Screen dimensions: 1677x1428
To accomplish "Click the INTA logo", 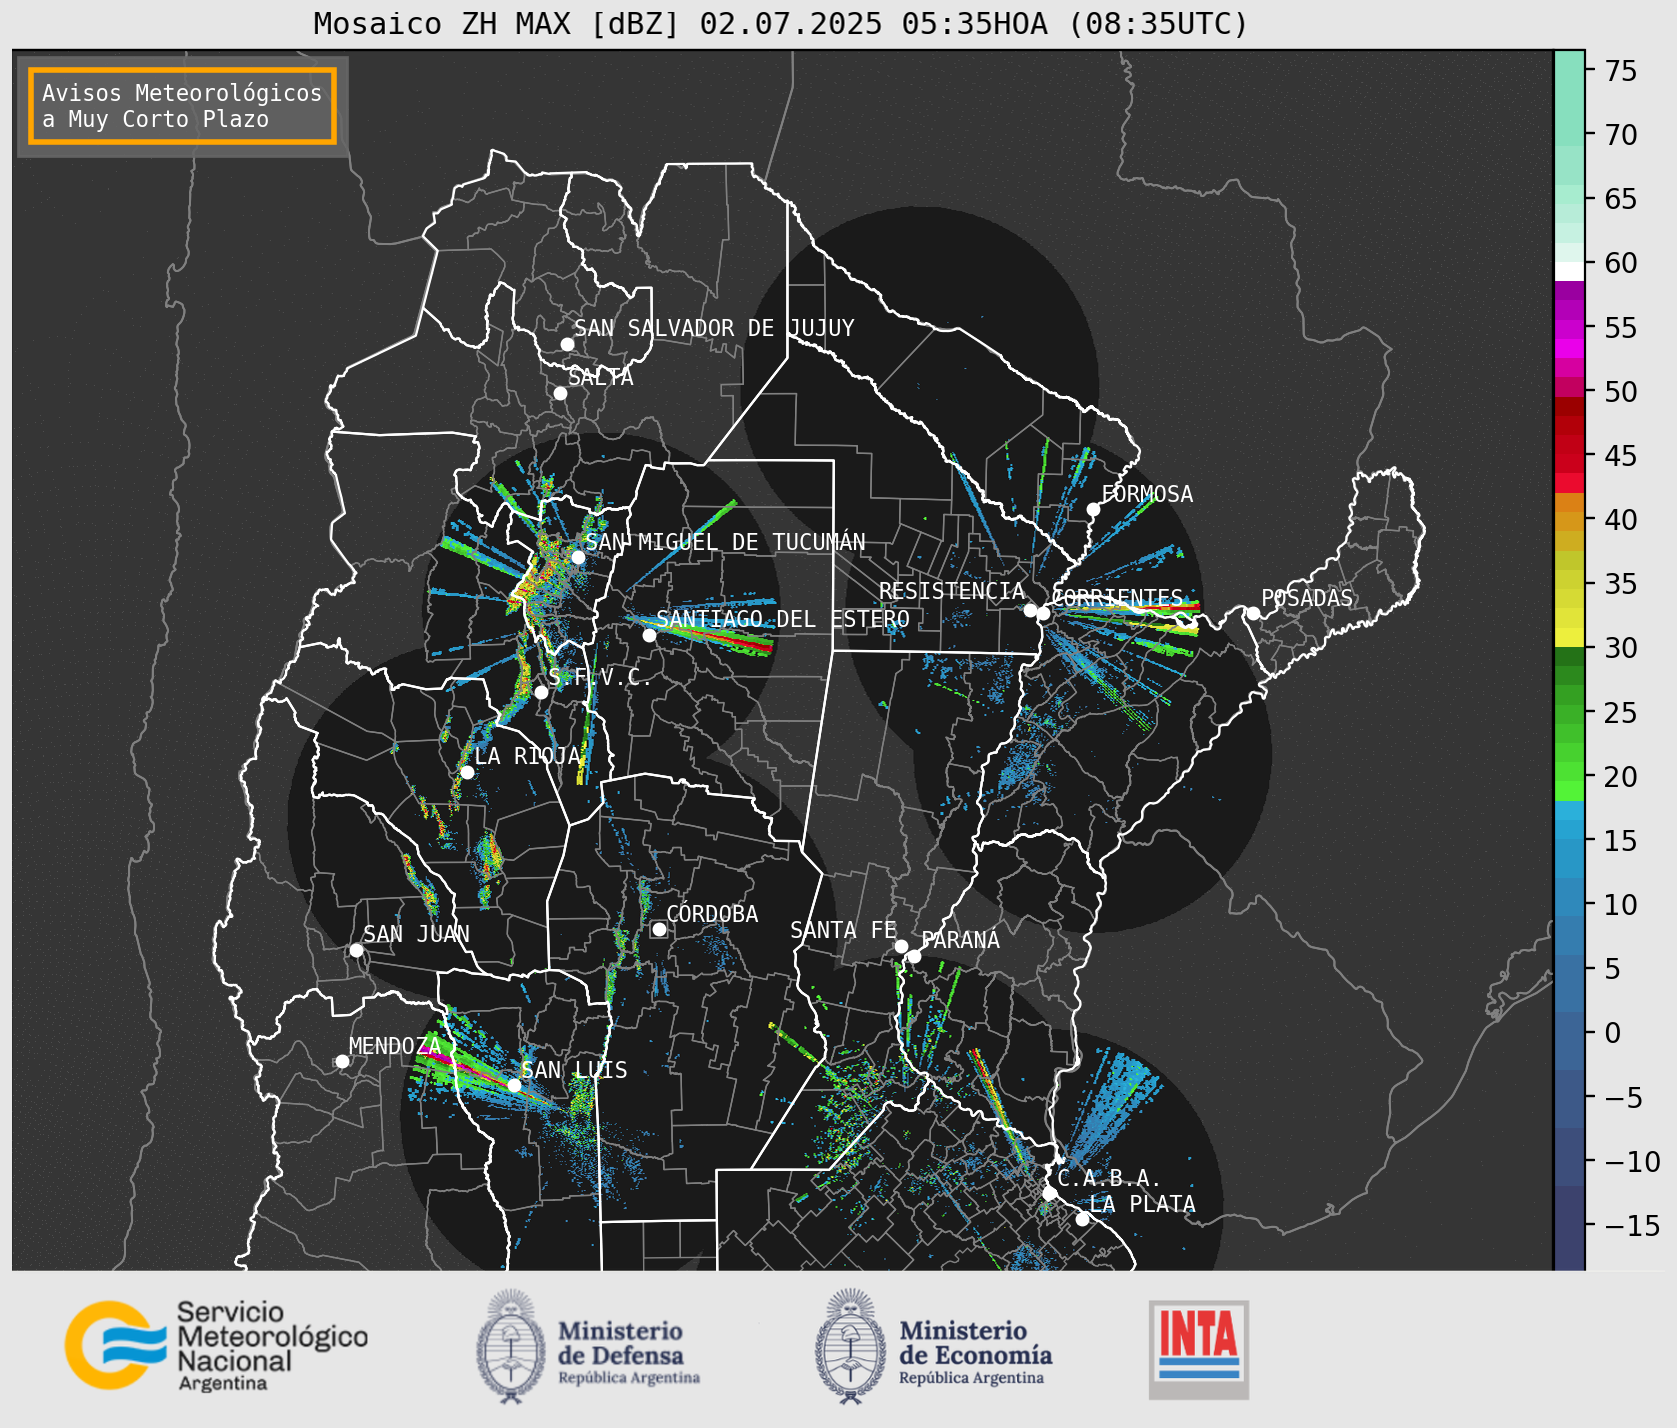I will pos(1199,1349).
